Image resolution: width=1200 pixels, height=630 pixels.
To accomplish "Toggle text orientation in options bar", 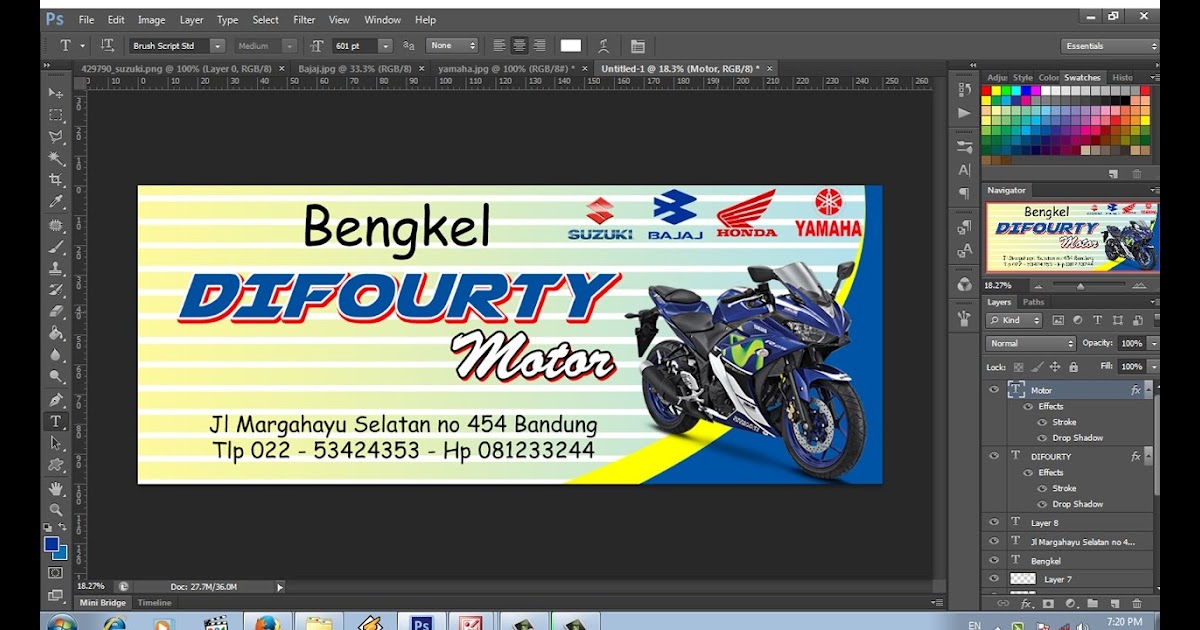I will coord(107,46).
